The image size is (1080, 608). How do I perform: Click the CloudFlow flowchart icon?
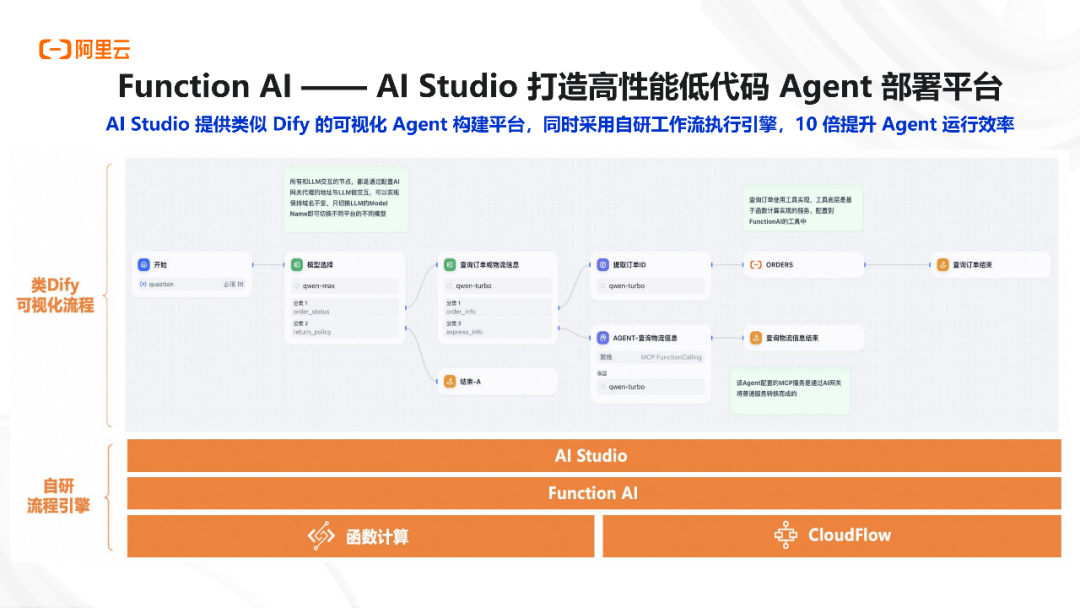pyautogui.click(x=785, y=535)
